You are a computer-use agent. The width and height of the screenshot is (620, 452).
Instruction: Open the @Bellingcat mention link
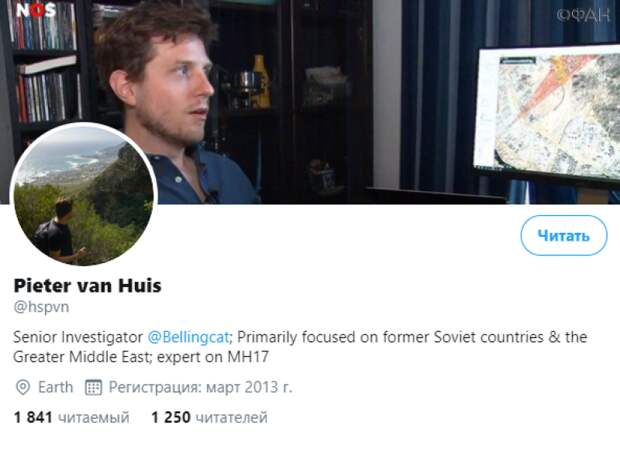pyautogui.click(x=188, y=337)
